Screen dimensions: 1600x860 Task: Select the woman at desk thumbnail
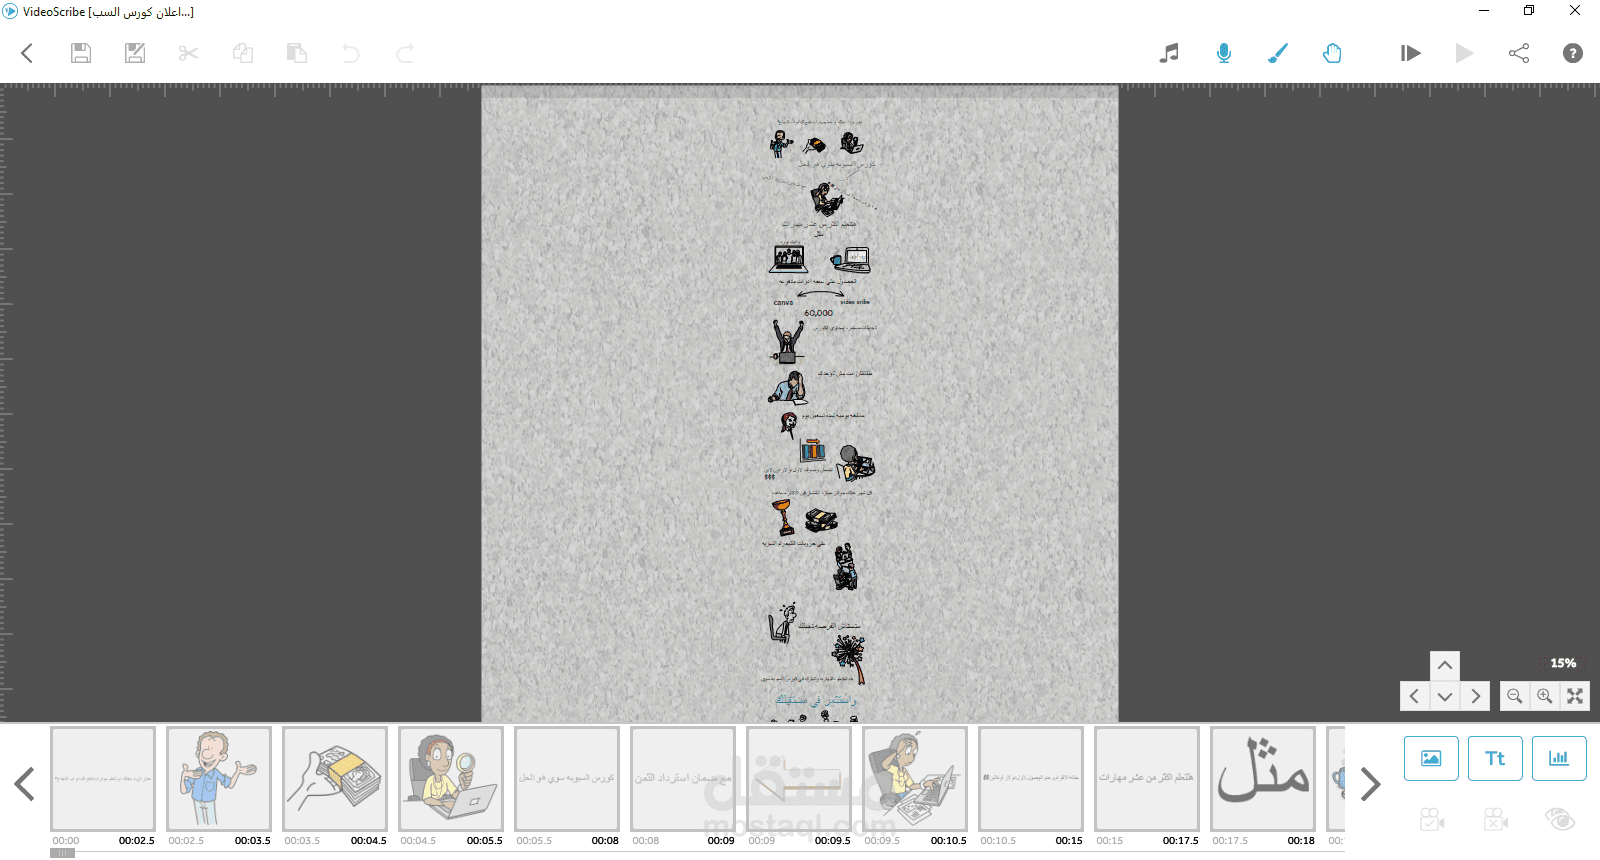915,779
